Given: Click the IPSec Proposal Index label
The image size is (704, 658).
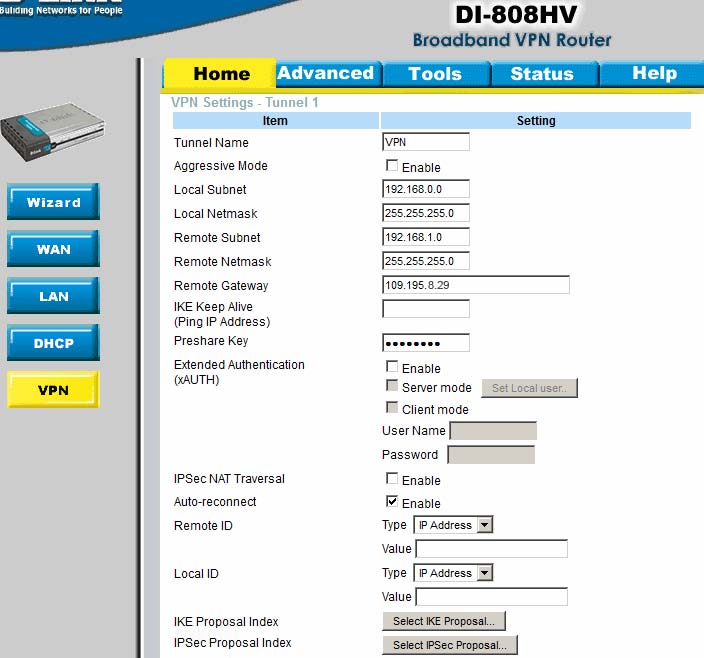Looking at the screenshot, I should (x=233, y=643).
